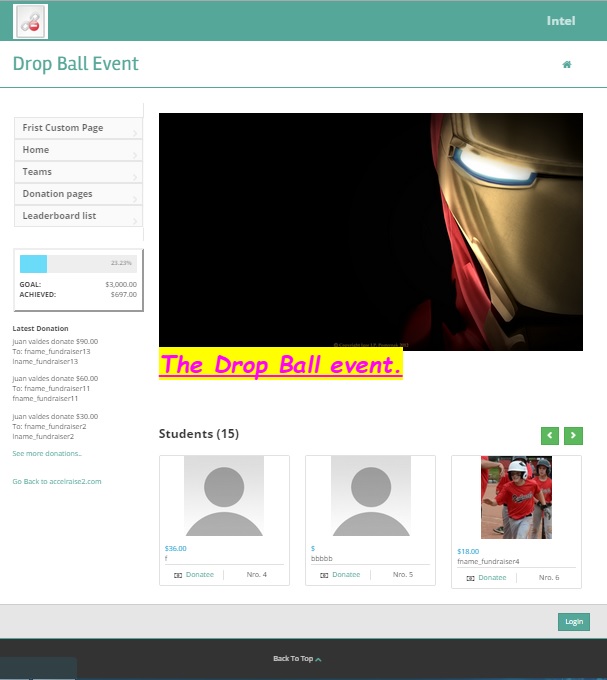Click Donatee on the $36.00 student card

[x=199, y=575]
